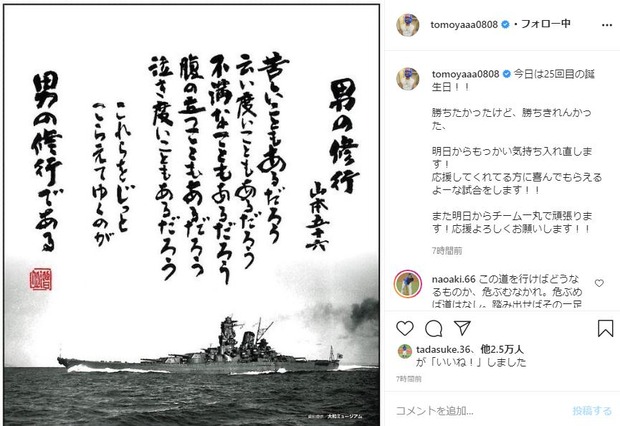Like the post with the heart icon
620x426 pixels.
(405, 329)
